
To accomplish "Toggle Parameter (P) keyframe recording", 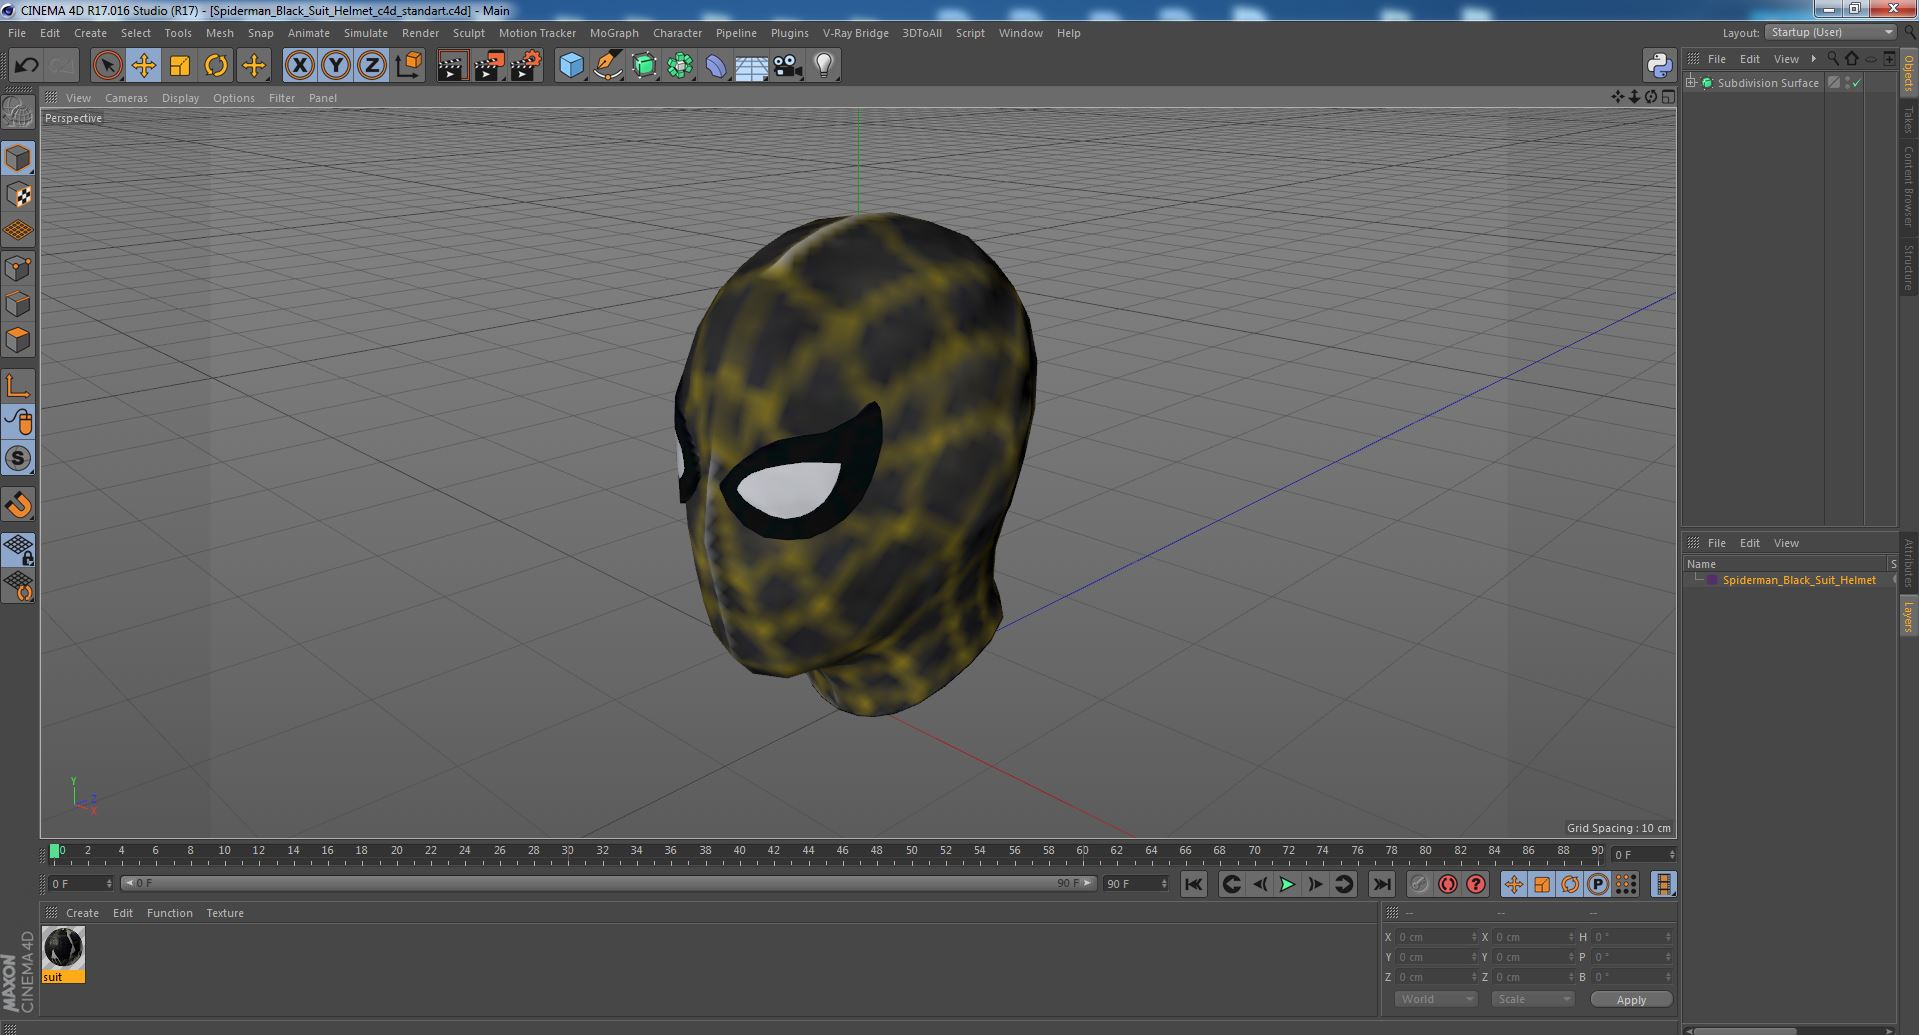I will (x=1598, y=884).
